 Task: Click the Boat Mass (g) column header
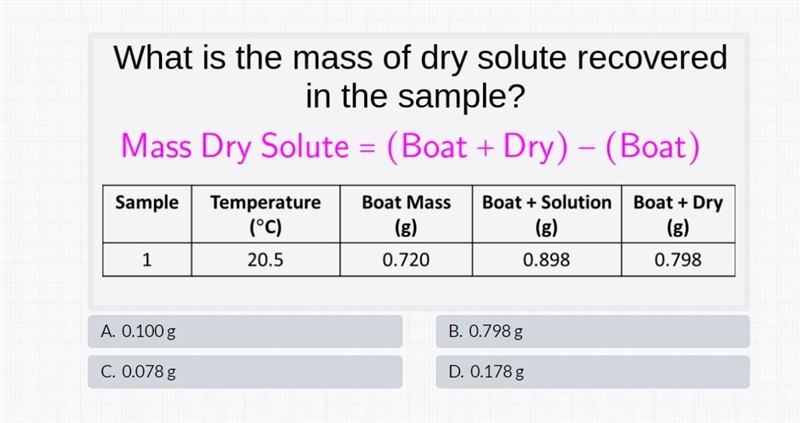406,214
